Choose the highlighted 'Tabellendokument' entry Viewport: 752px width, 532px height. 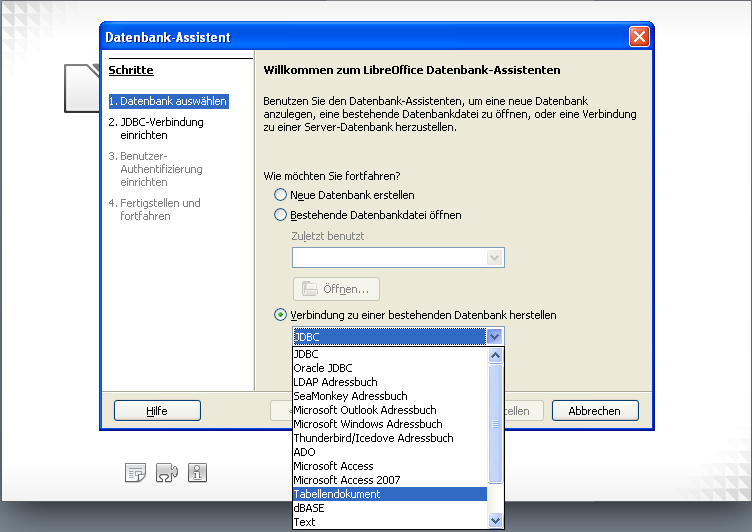point(390,494)
